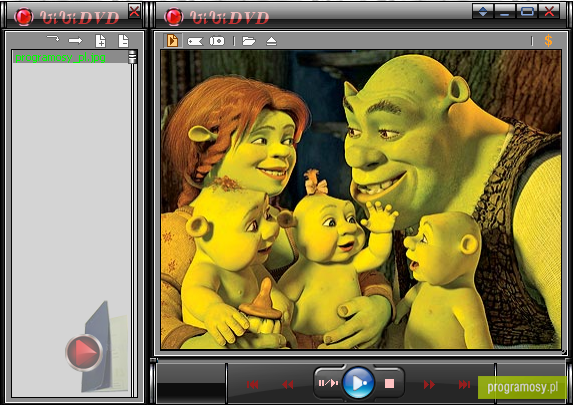
Task: Eject the disc
Action: (271, 41)
